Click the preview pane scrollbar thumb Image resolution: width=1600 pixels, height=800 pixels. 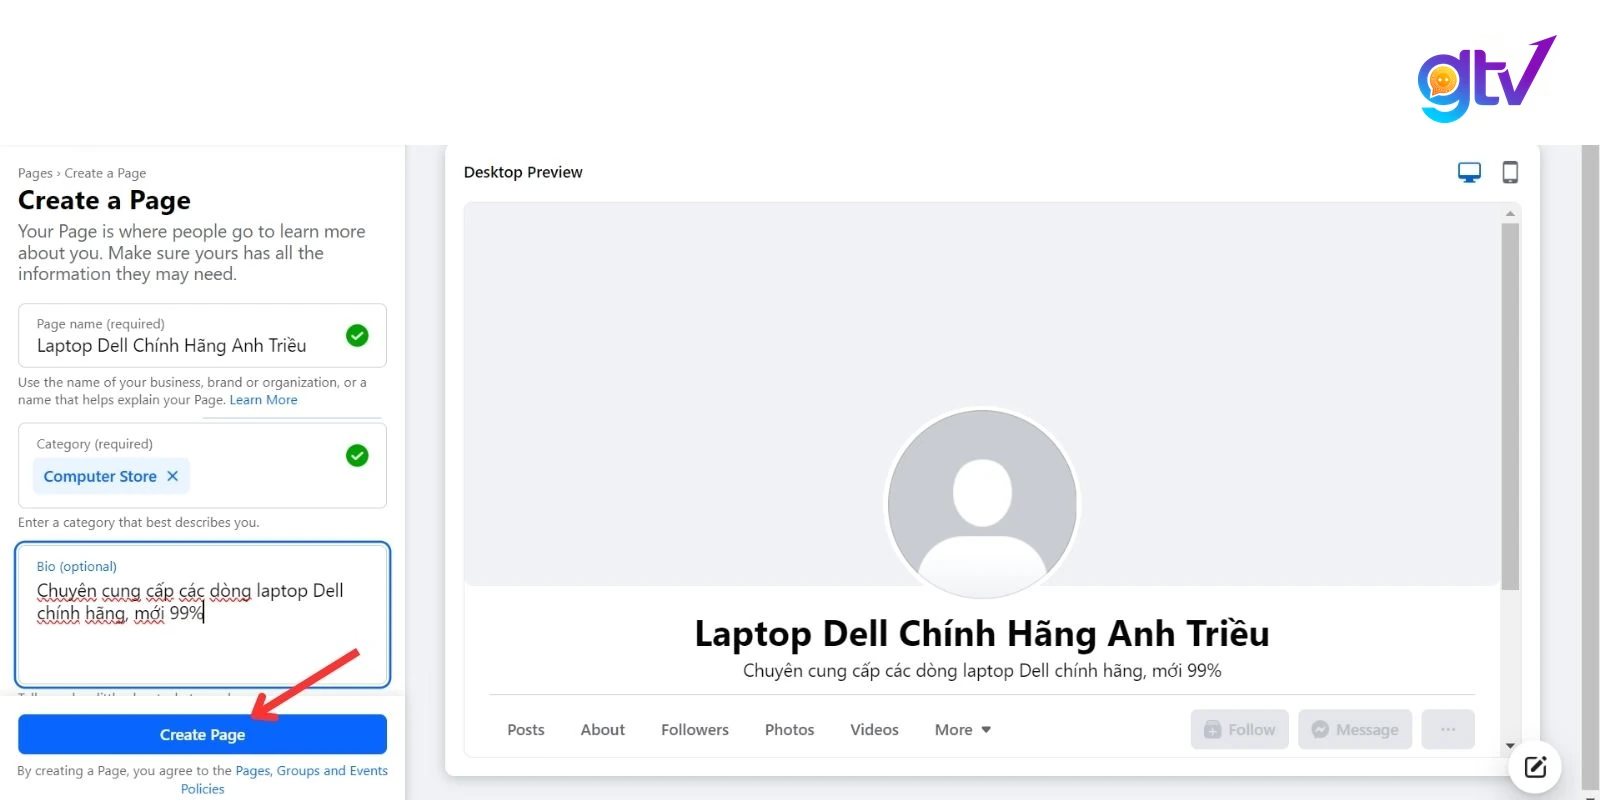(x=1510, y=406)
